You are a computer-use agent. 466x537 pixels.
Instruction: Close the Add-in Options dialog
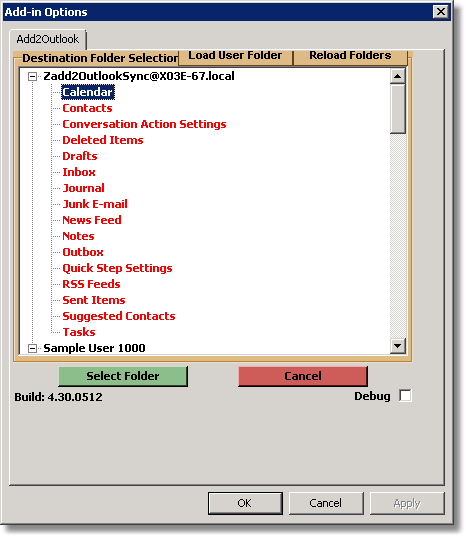tap(441, 12)
